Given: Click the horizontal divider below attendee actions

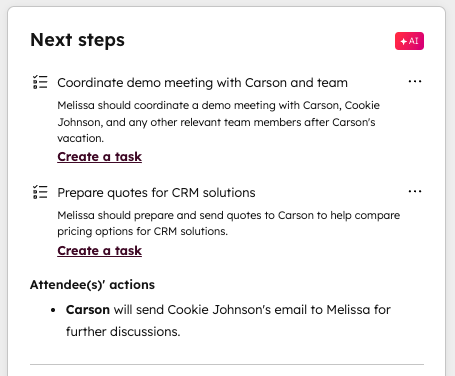Looking at the screenshot, I should click(227, 364).
